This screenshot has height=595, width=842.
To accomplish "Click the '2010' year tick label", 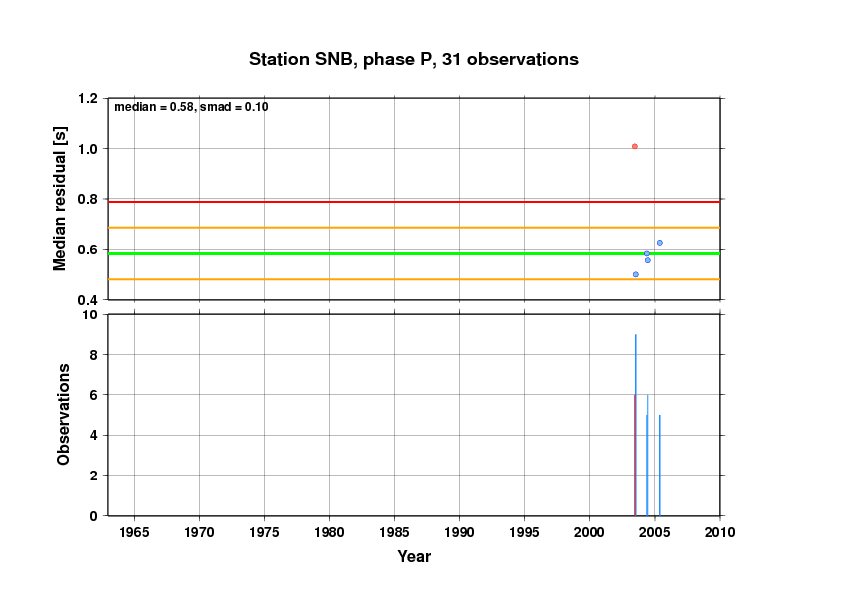I will tap(720, 532).
